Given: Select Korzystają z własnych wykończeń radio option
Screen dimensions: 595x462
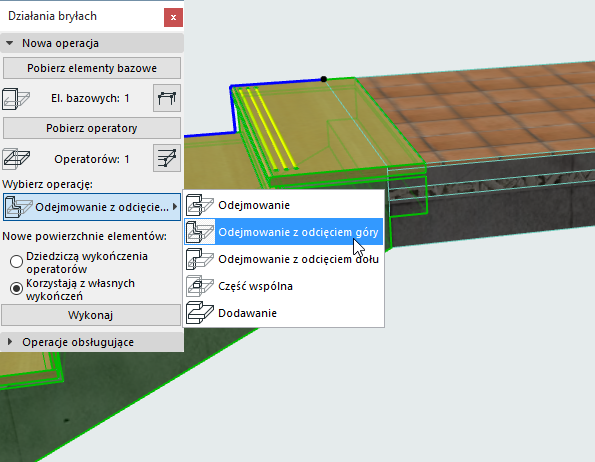Looking at the screenshot, I should [16, 289].
